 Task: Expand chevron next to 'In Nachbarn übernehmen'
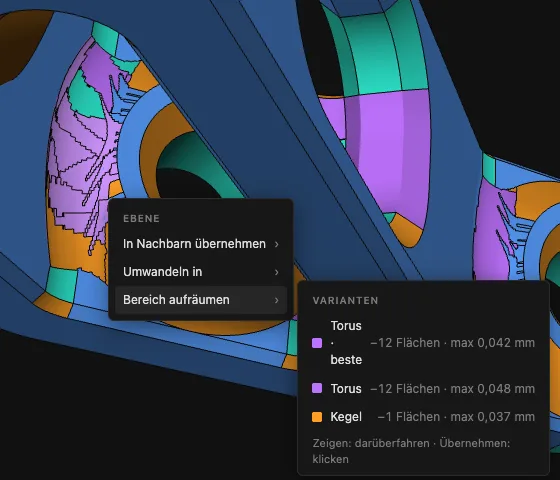click(276, 244)
